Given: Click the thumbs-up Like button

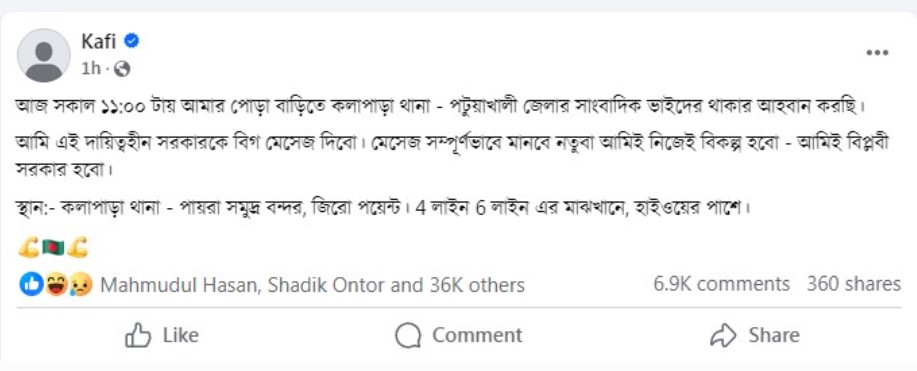Looking at the screenshot, I should 162,335.
